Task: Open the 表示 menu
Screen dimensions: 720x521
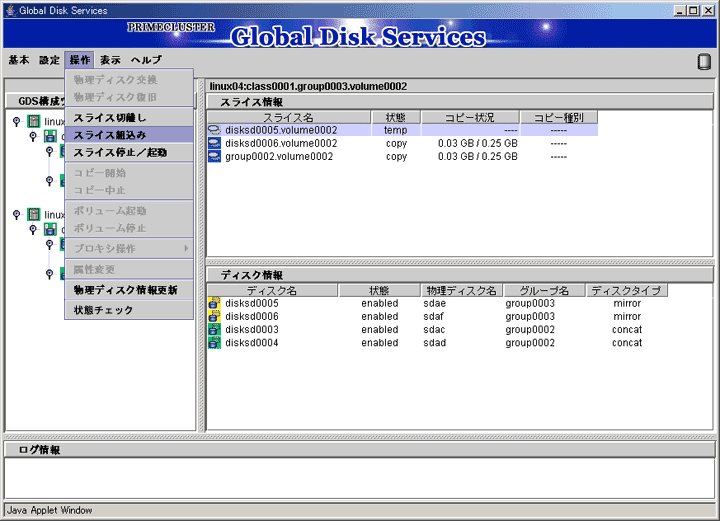Action: tap(110, 60)
